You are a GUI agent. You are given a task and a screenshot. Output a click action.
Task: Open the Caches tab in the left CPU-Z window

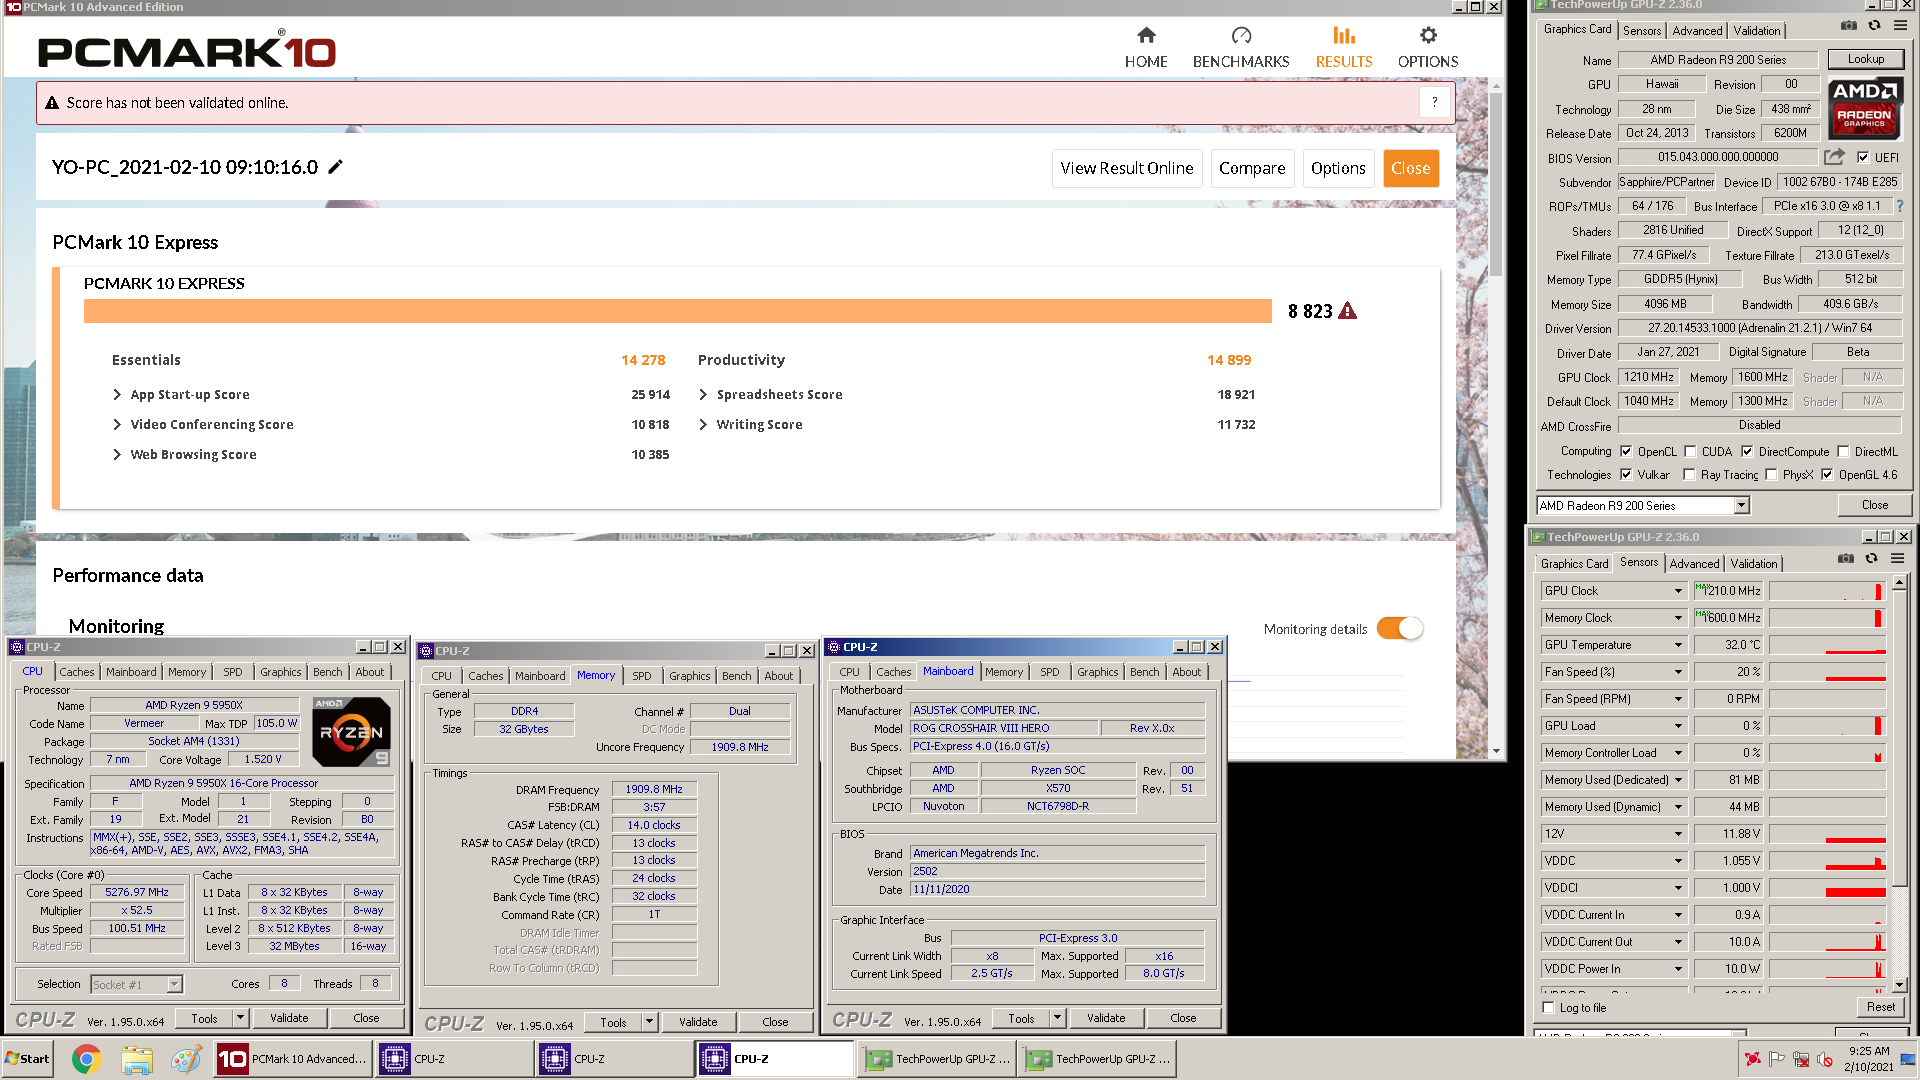click(x=77, y=672)
